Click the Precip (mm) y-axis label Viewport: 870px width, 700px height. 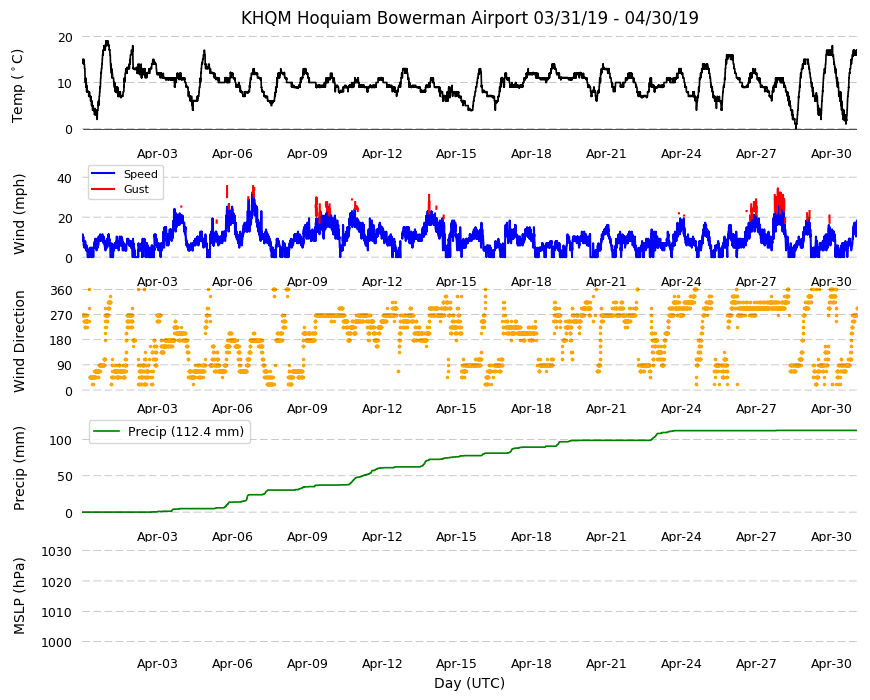point(19,468)
